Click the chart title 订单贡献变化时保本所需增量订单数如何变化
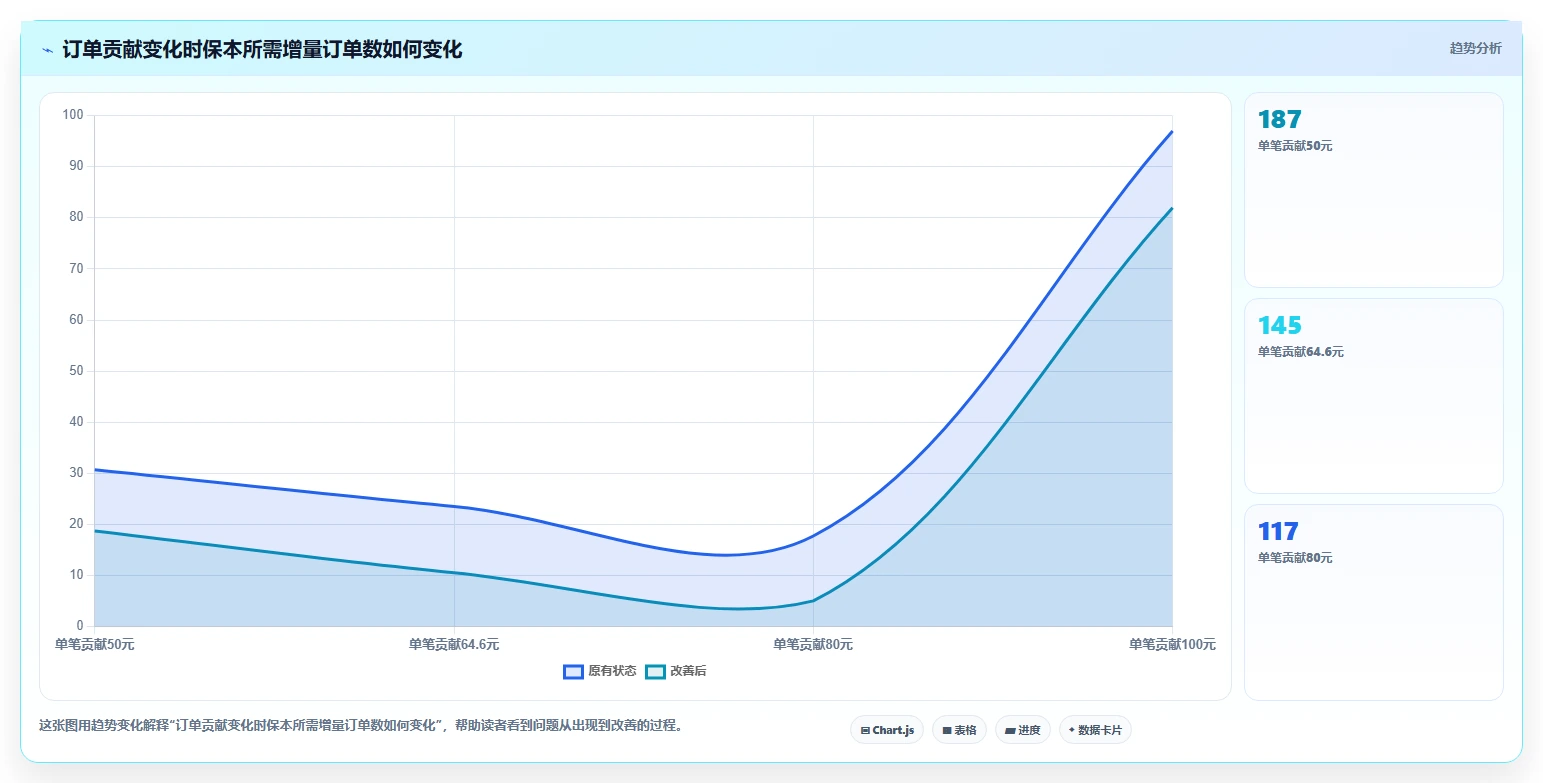The width and height of the screenshot is (1543, 783). click(x=262, y=49)
